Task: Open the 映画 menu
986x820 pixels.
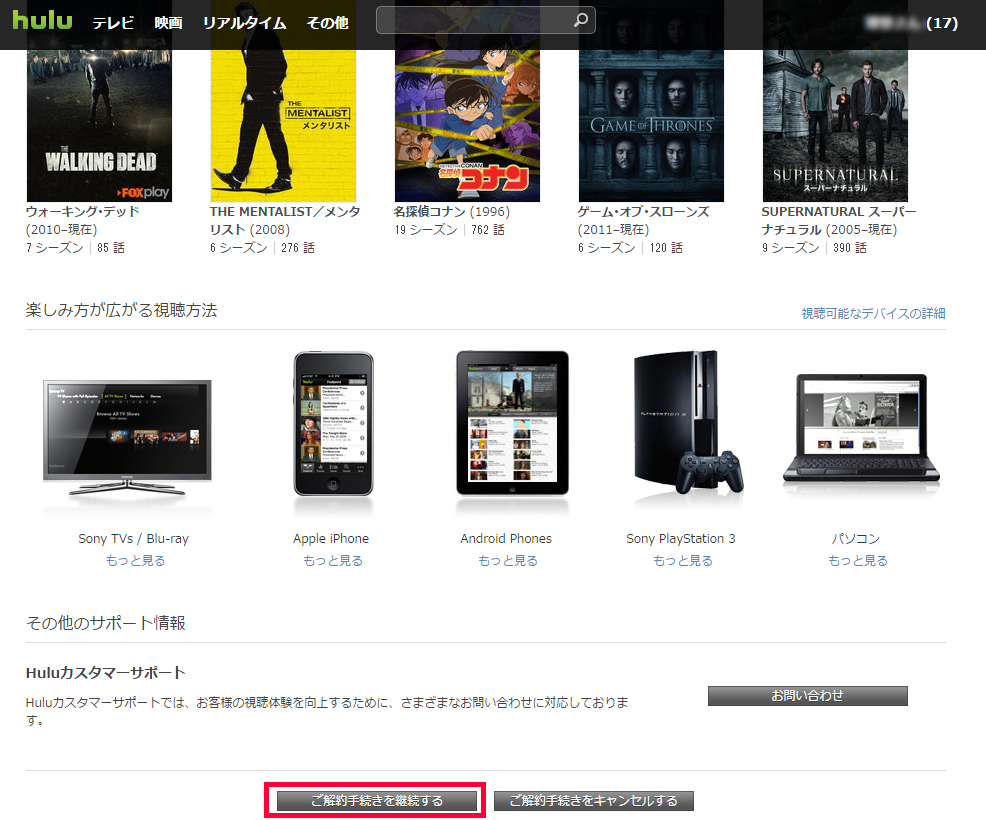Action: (x=169, y=23)
